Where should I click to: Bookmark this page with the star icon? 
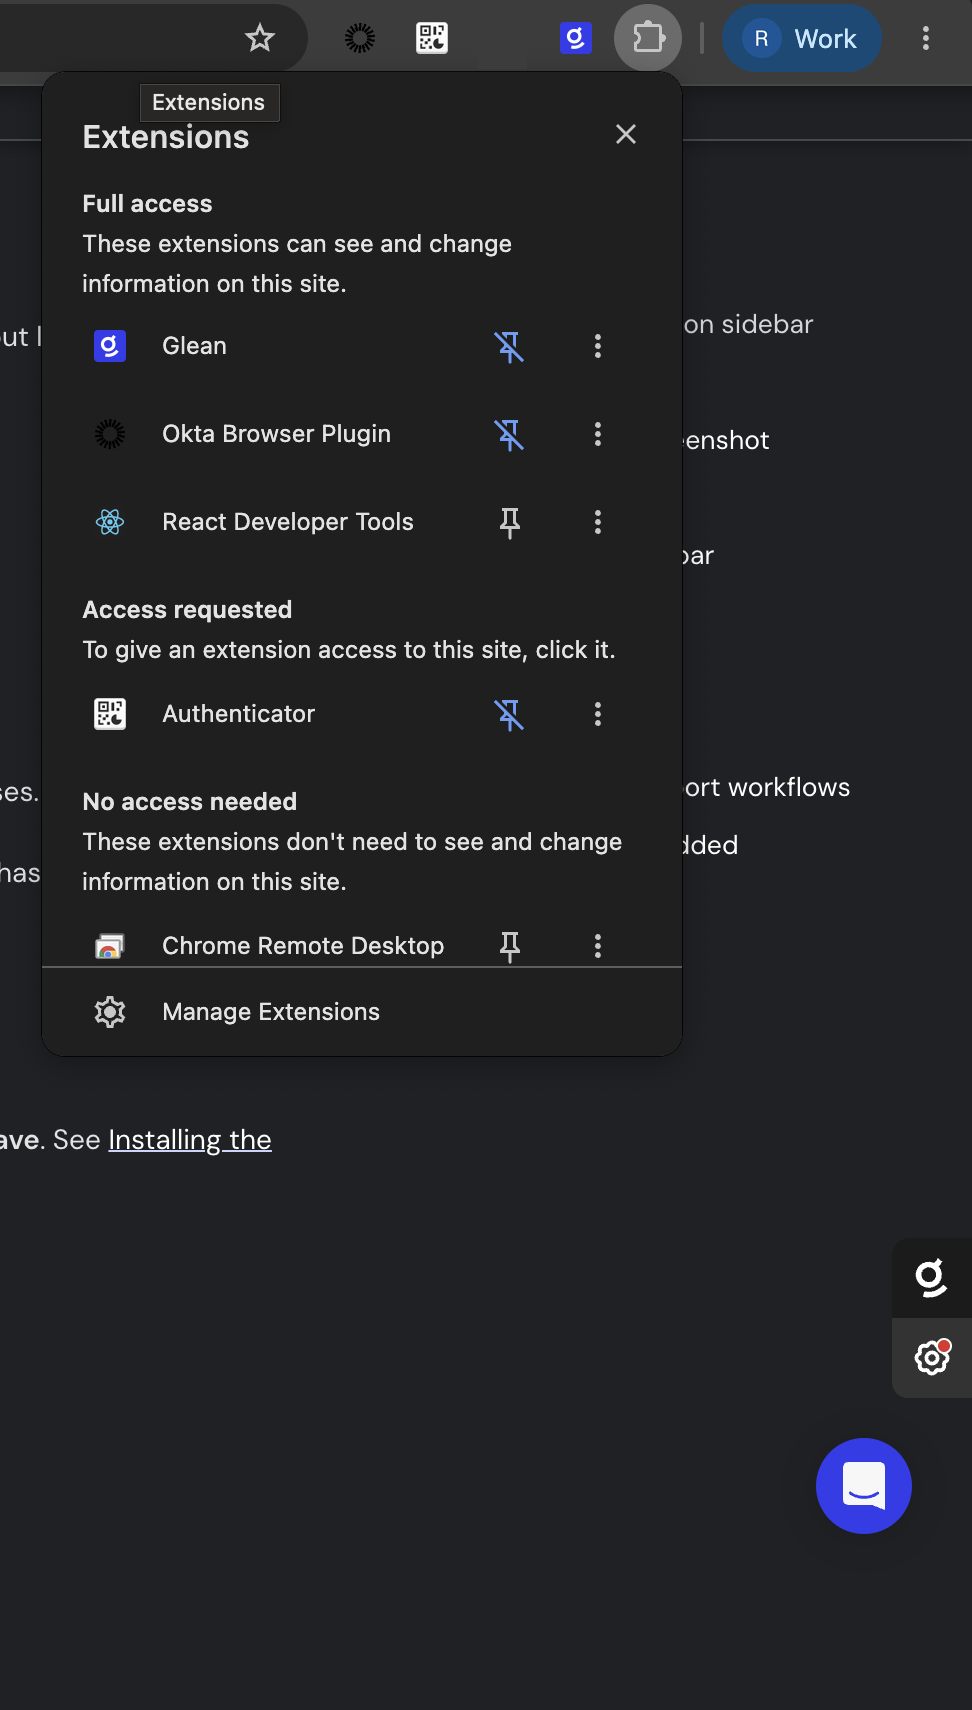point(260,38)
